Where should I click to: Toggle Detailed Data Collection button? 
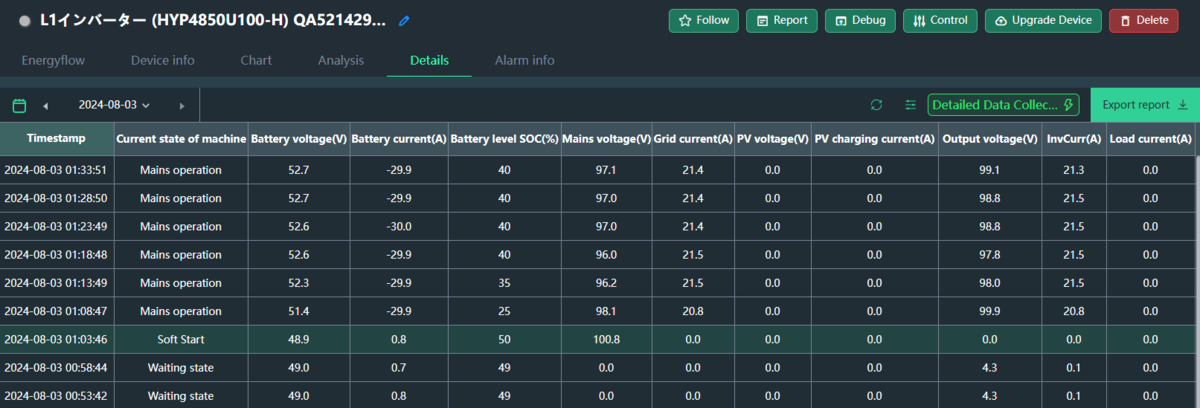[1003, 104]
